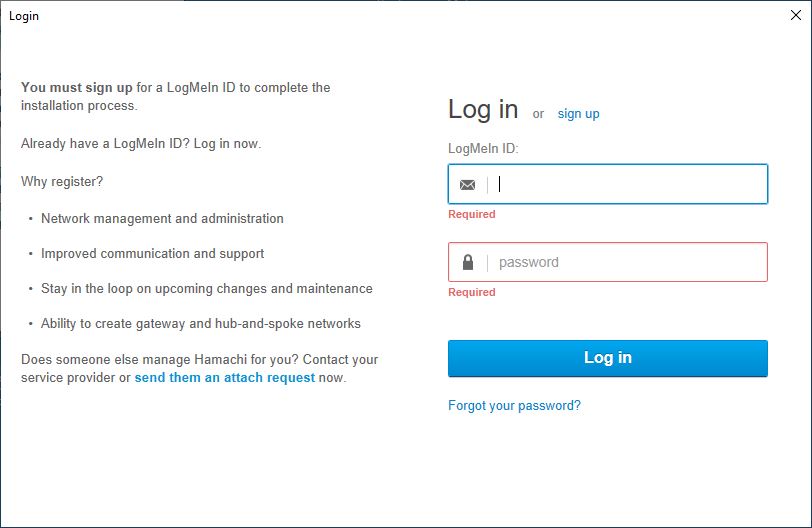The height and width of the screenshot is (528, 812).
Task: Click the LogMeIn ID: field label
Action: (x=483, y=149)
